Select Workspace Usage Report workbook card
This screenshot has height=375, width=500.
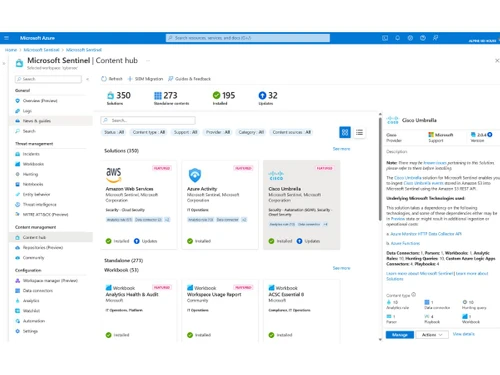(x=220, y=311)
